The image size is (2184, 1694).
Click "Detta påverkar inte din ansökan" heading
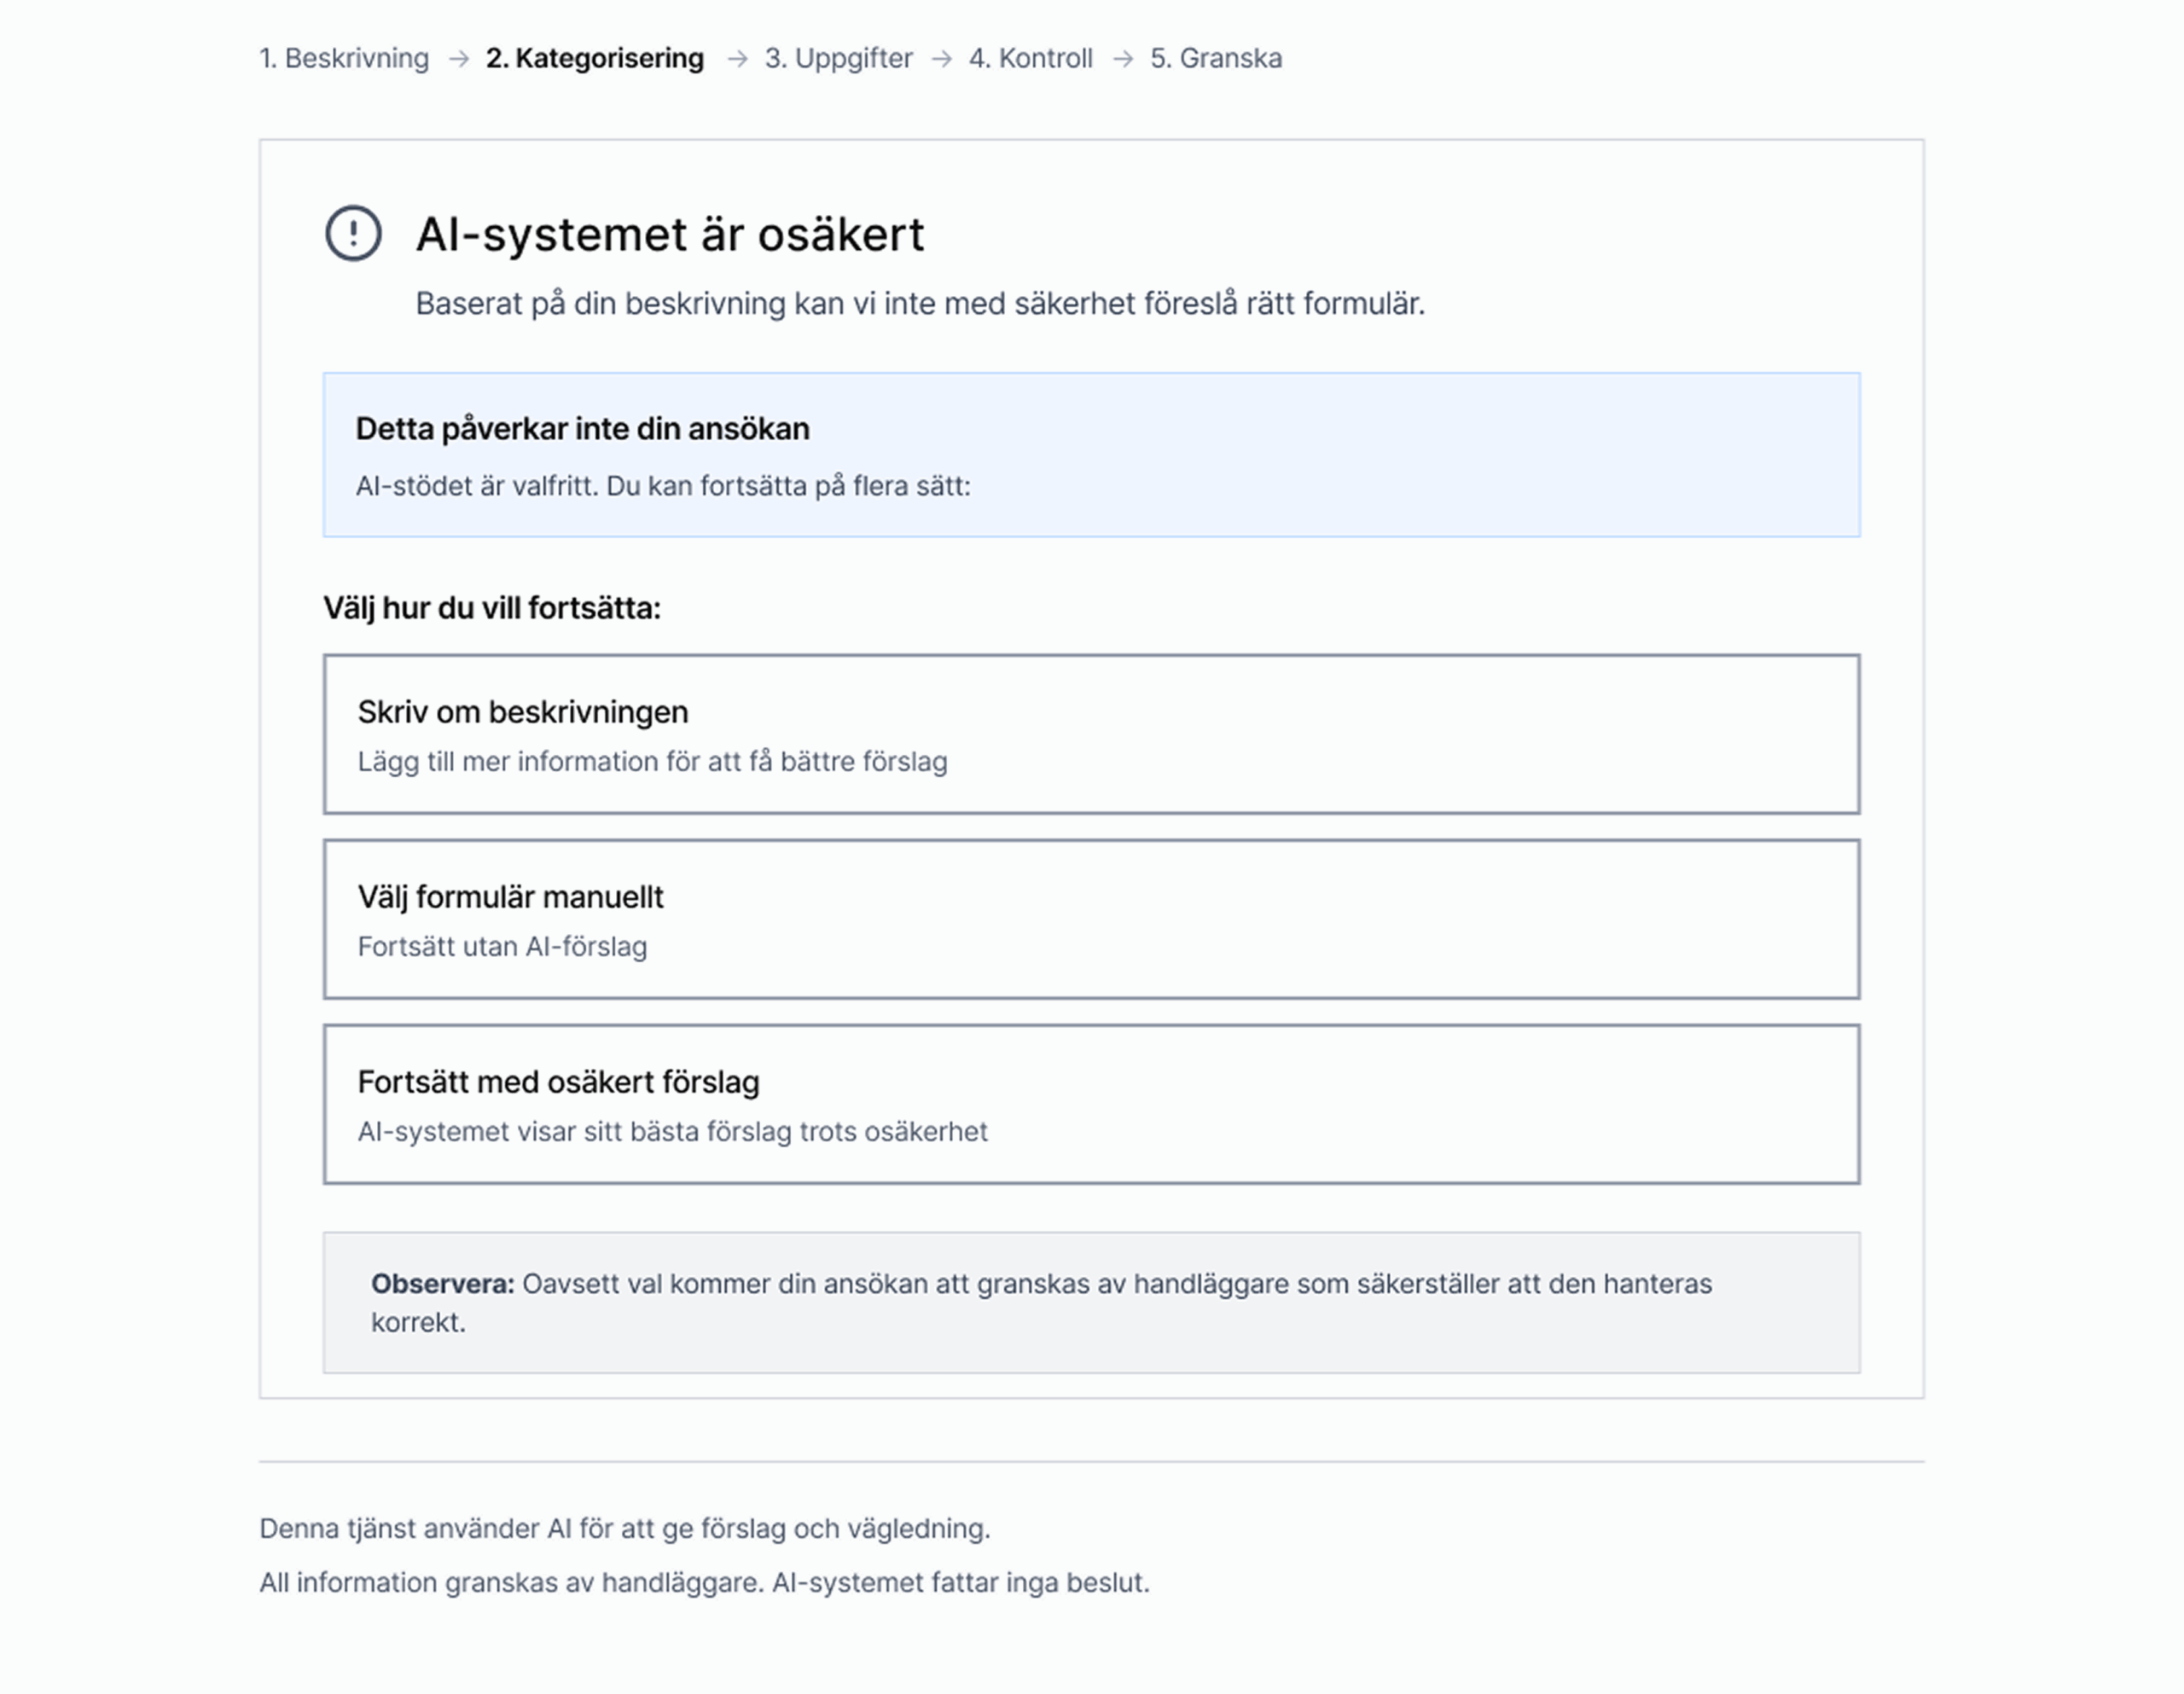coord(583,429)
